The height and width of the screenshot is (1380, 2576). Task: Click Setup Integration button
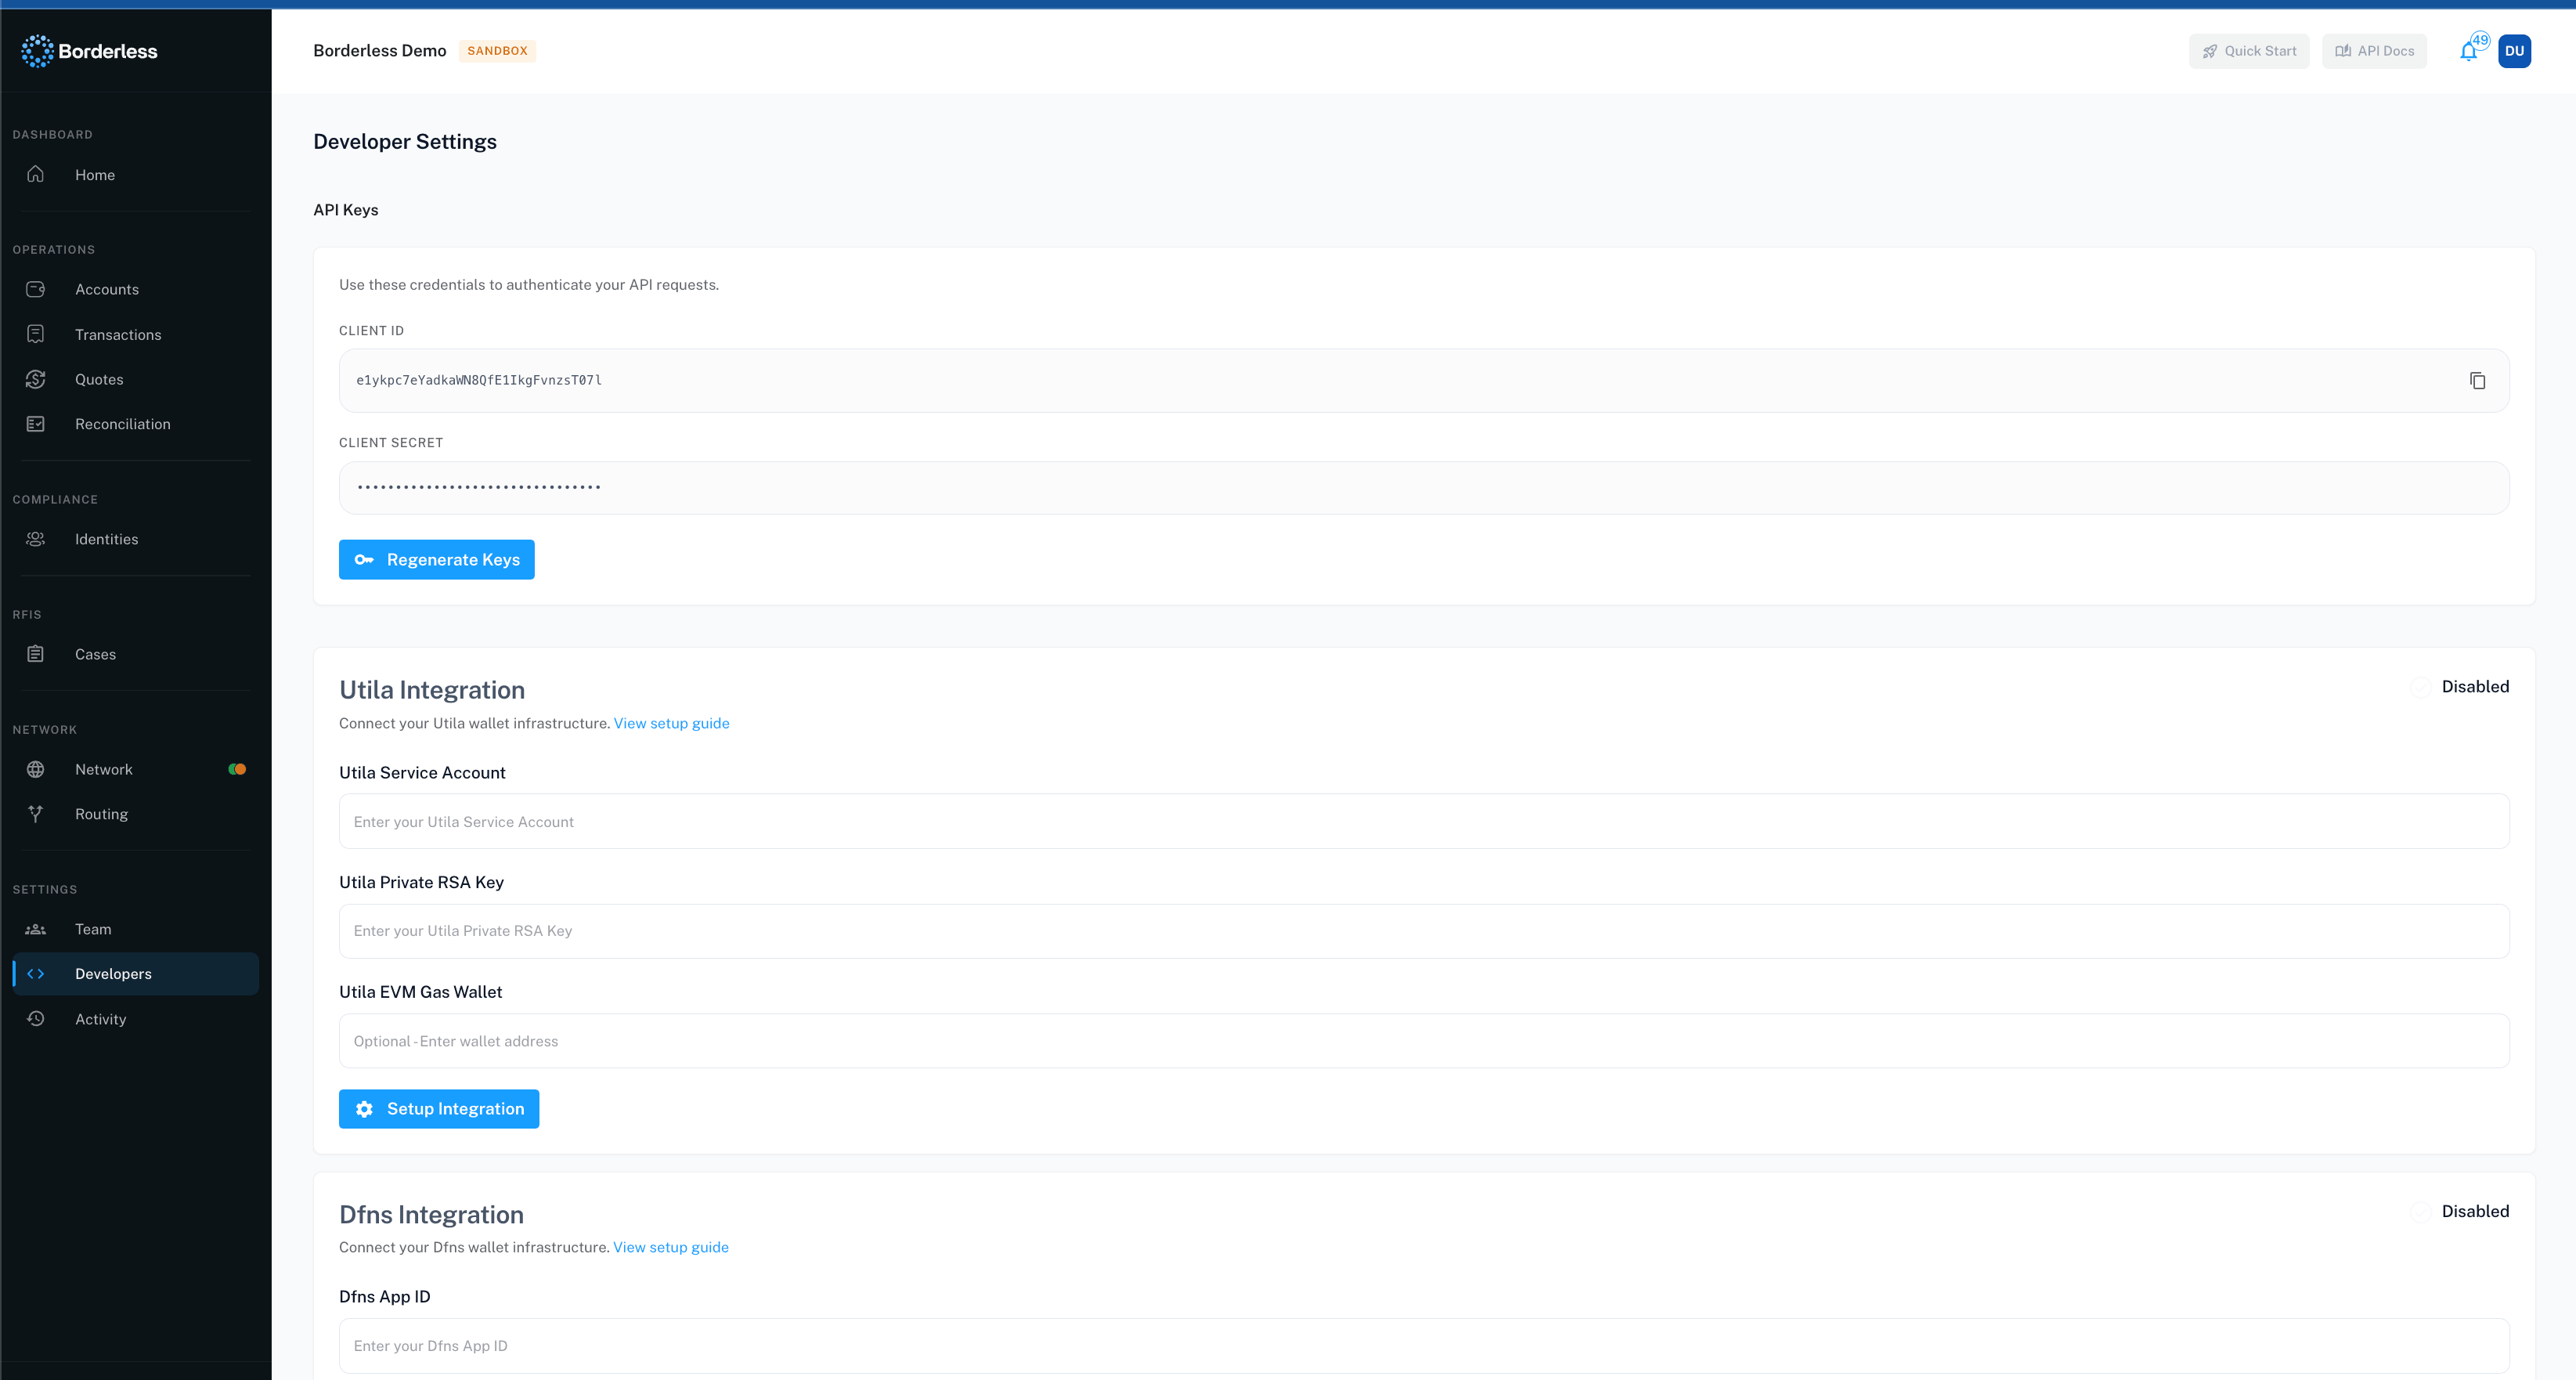point(439,1109)
